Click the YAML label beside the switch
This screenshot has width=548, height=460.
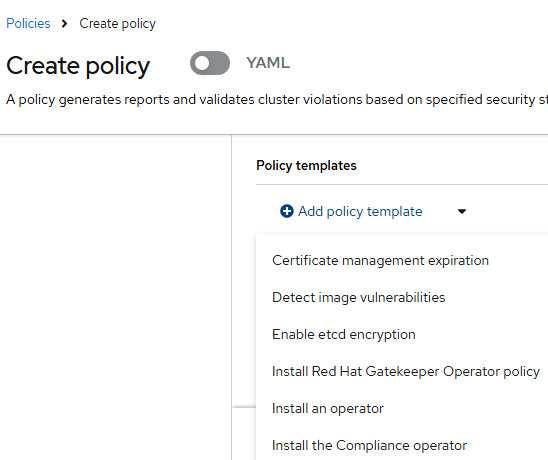click(268, 63)
